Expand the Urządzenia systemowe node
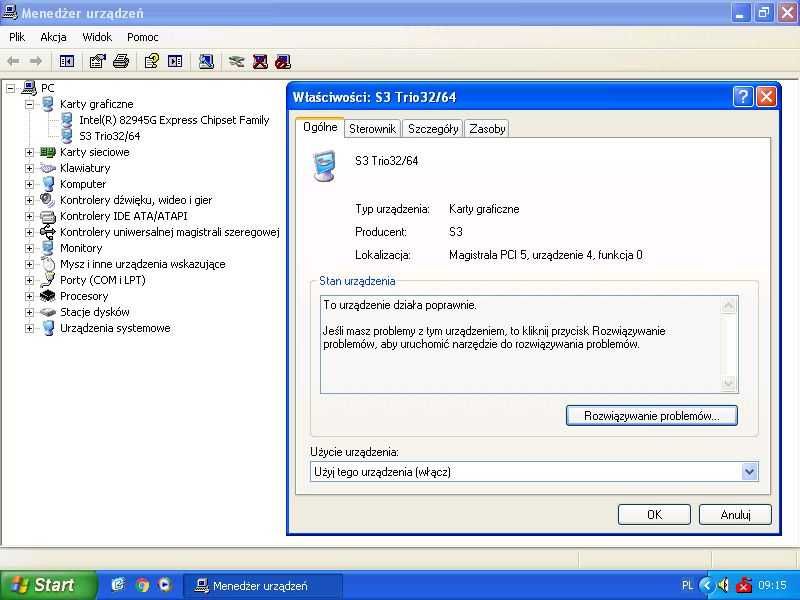Image resolution: width=800 pixels, height=600 pixels. coord(30,328)
